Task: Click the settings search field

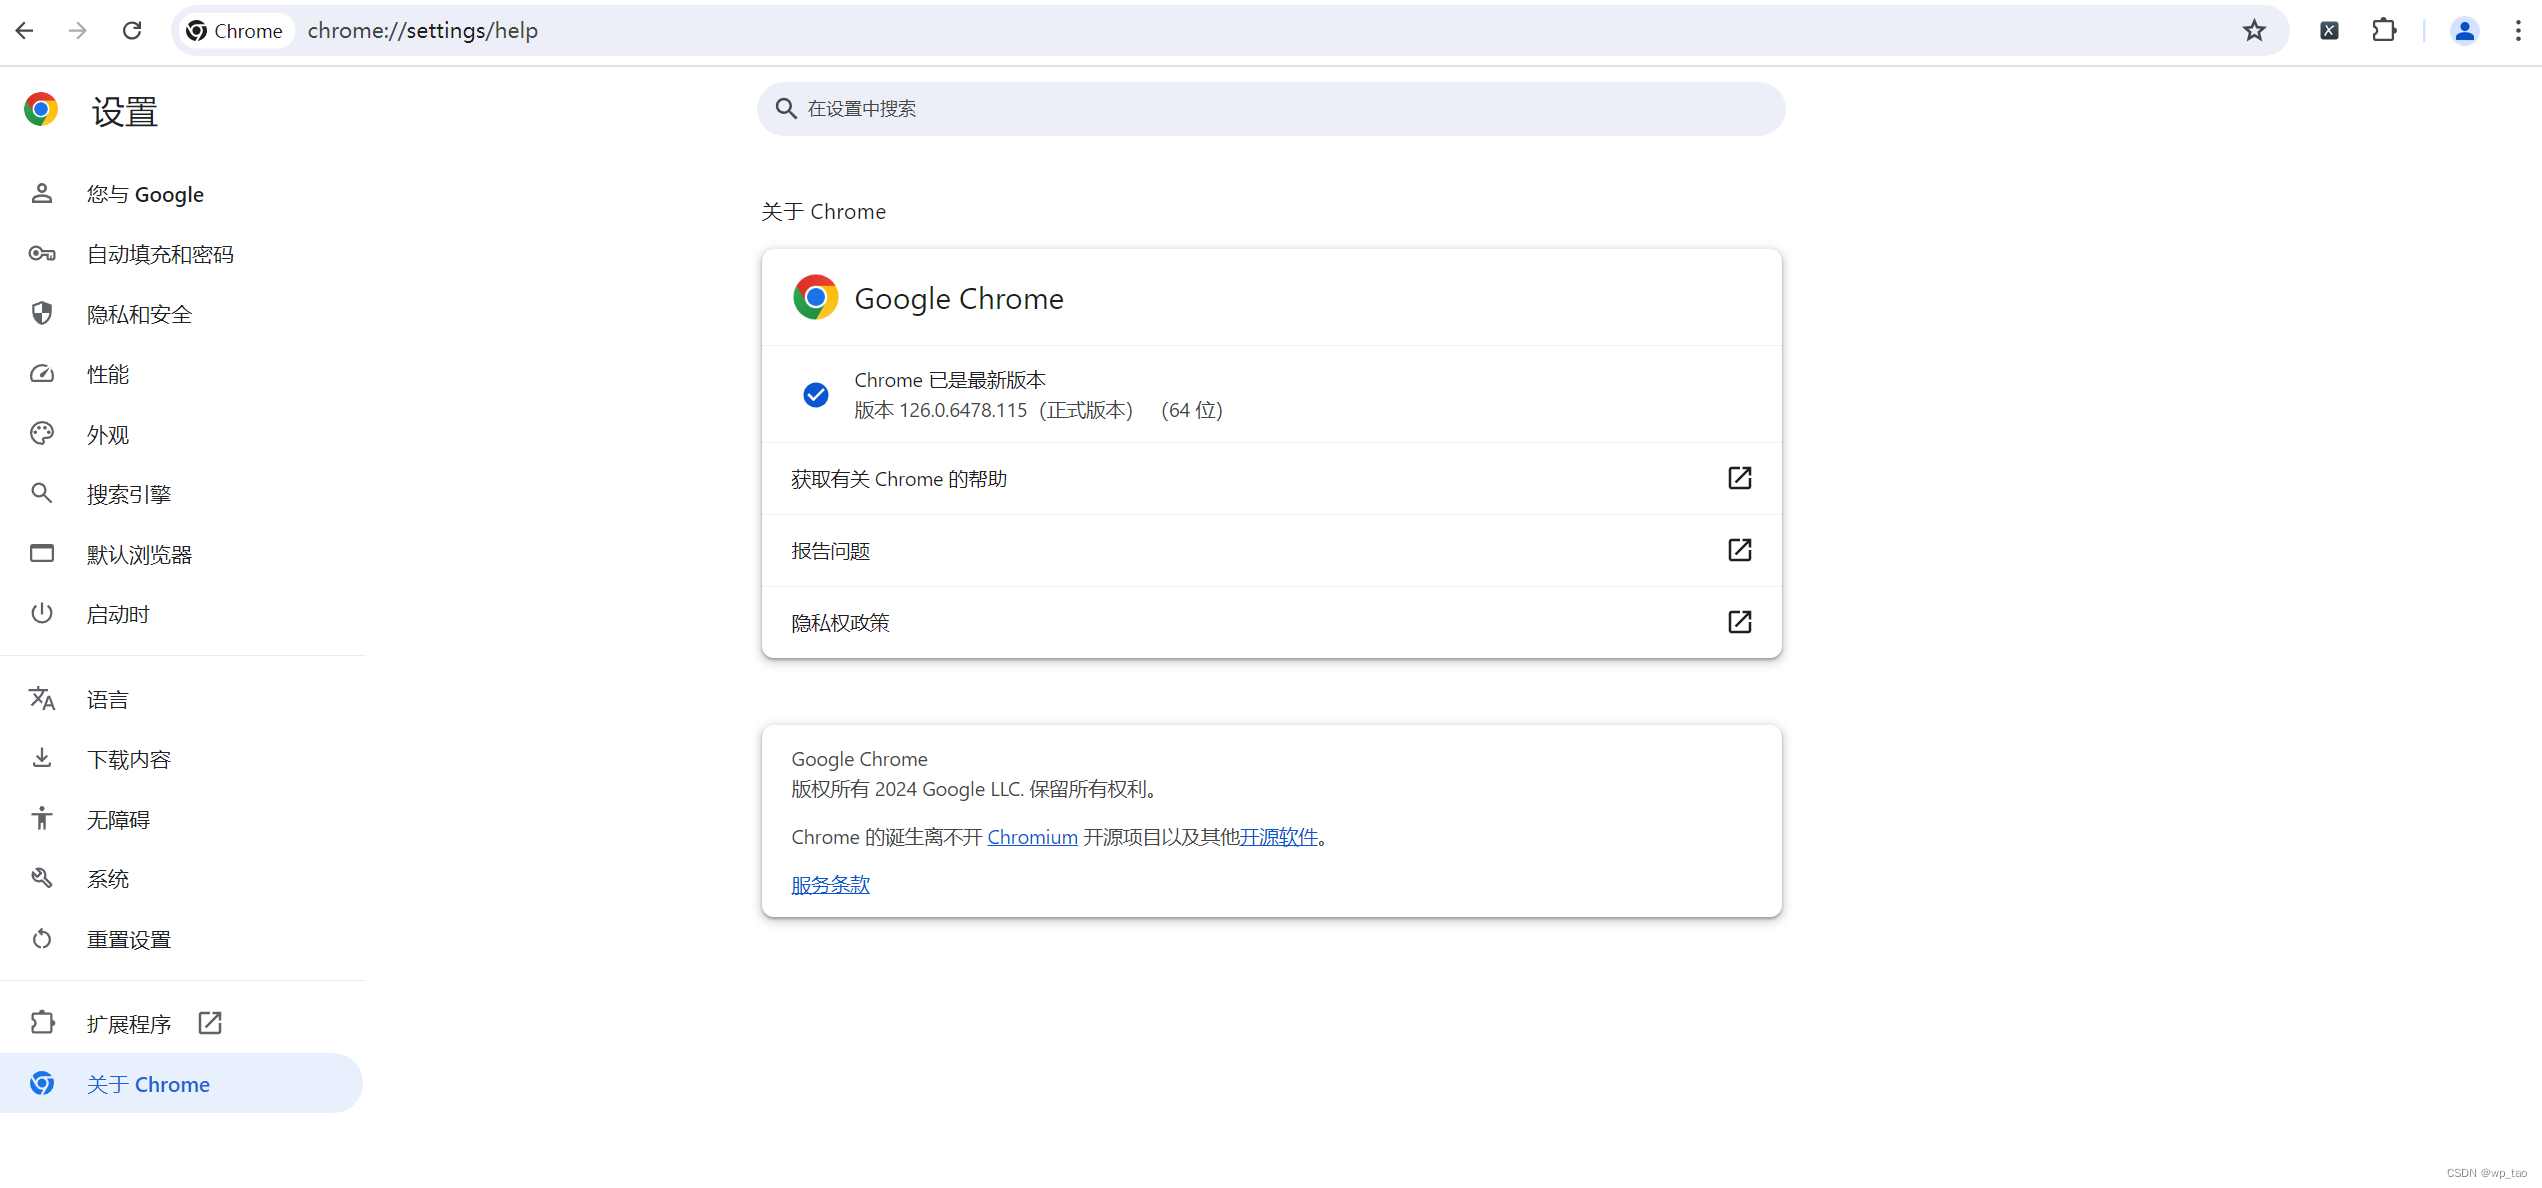Action: [x=1271, y=109]
